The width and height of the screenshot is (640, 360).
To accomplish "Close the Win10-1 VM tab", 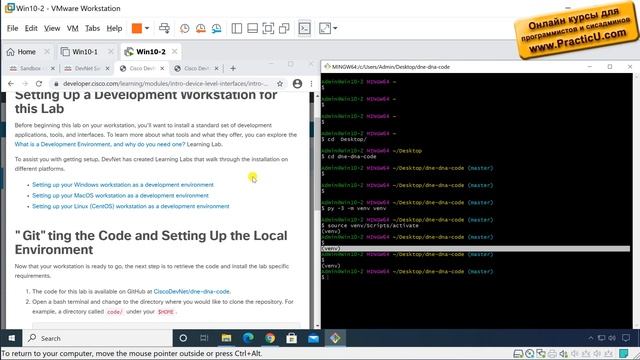I will click(111, 51).
